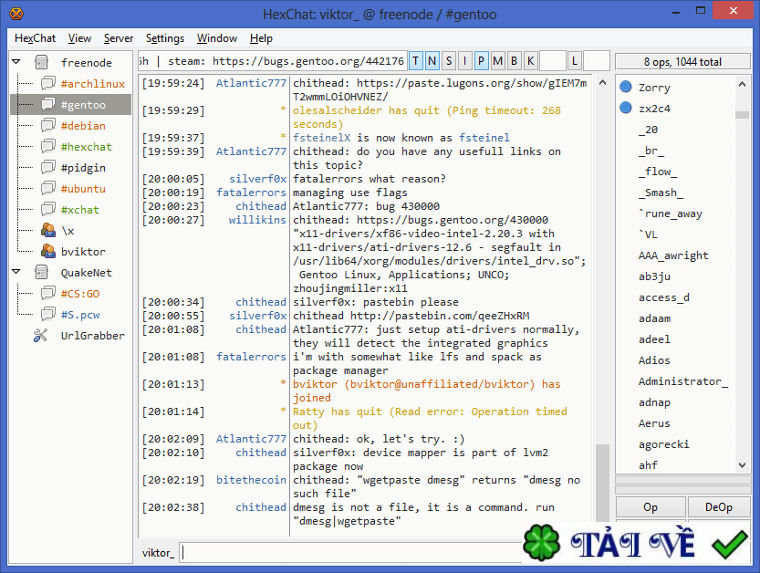The width and height of the screenshot is (760, 573).
Task: Collapse the QuakeNet server tree
Action: [x=17, y=272]
